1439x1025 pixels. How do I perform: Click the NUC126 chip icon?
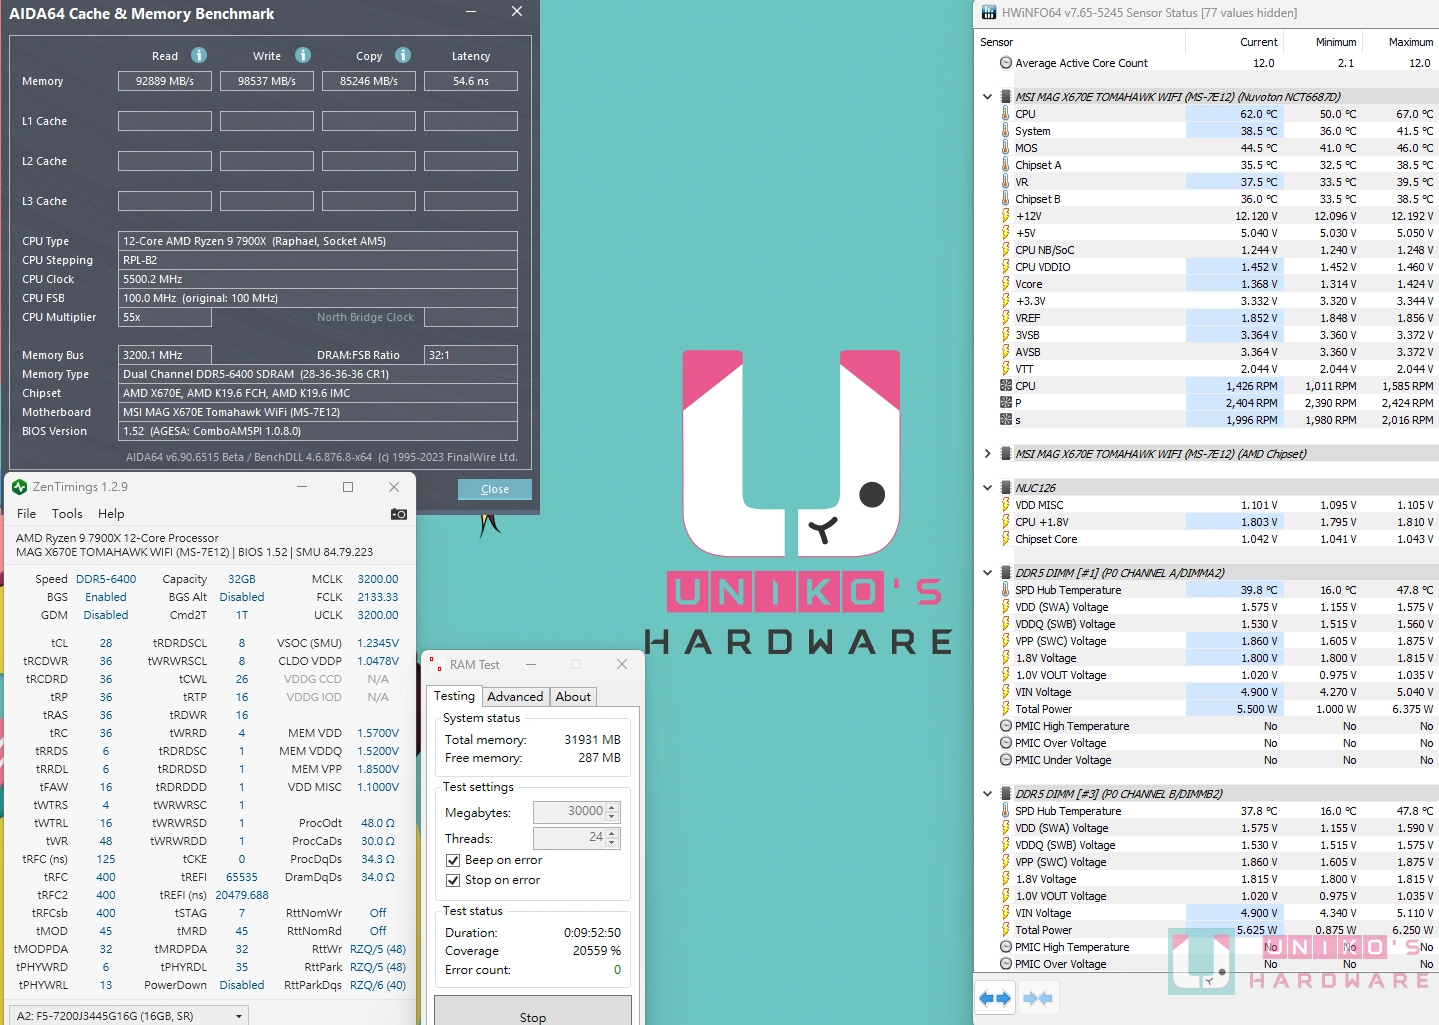(1006, 488)
